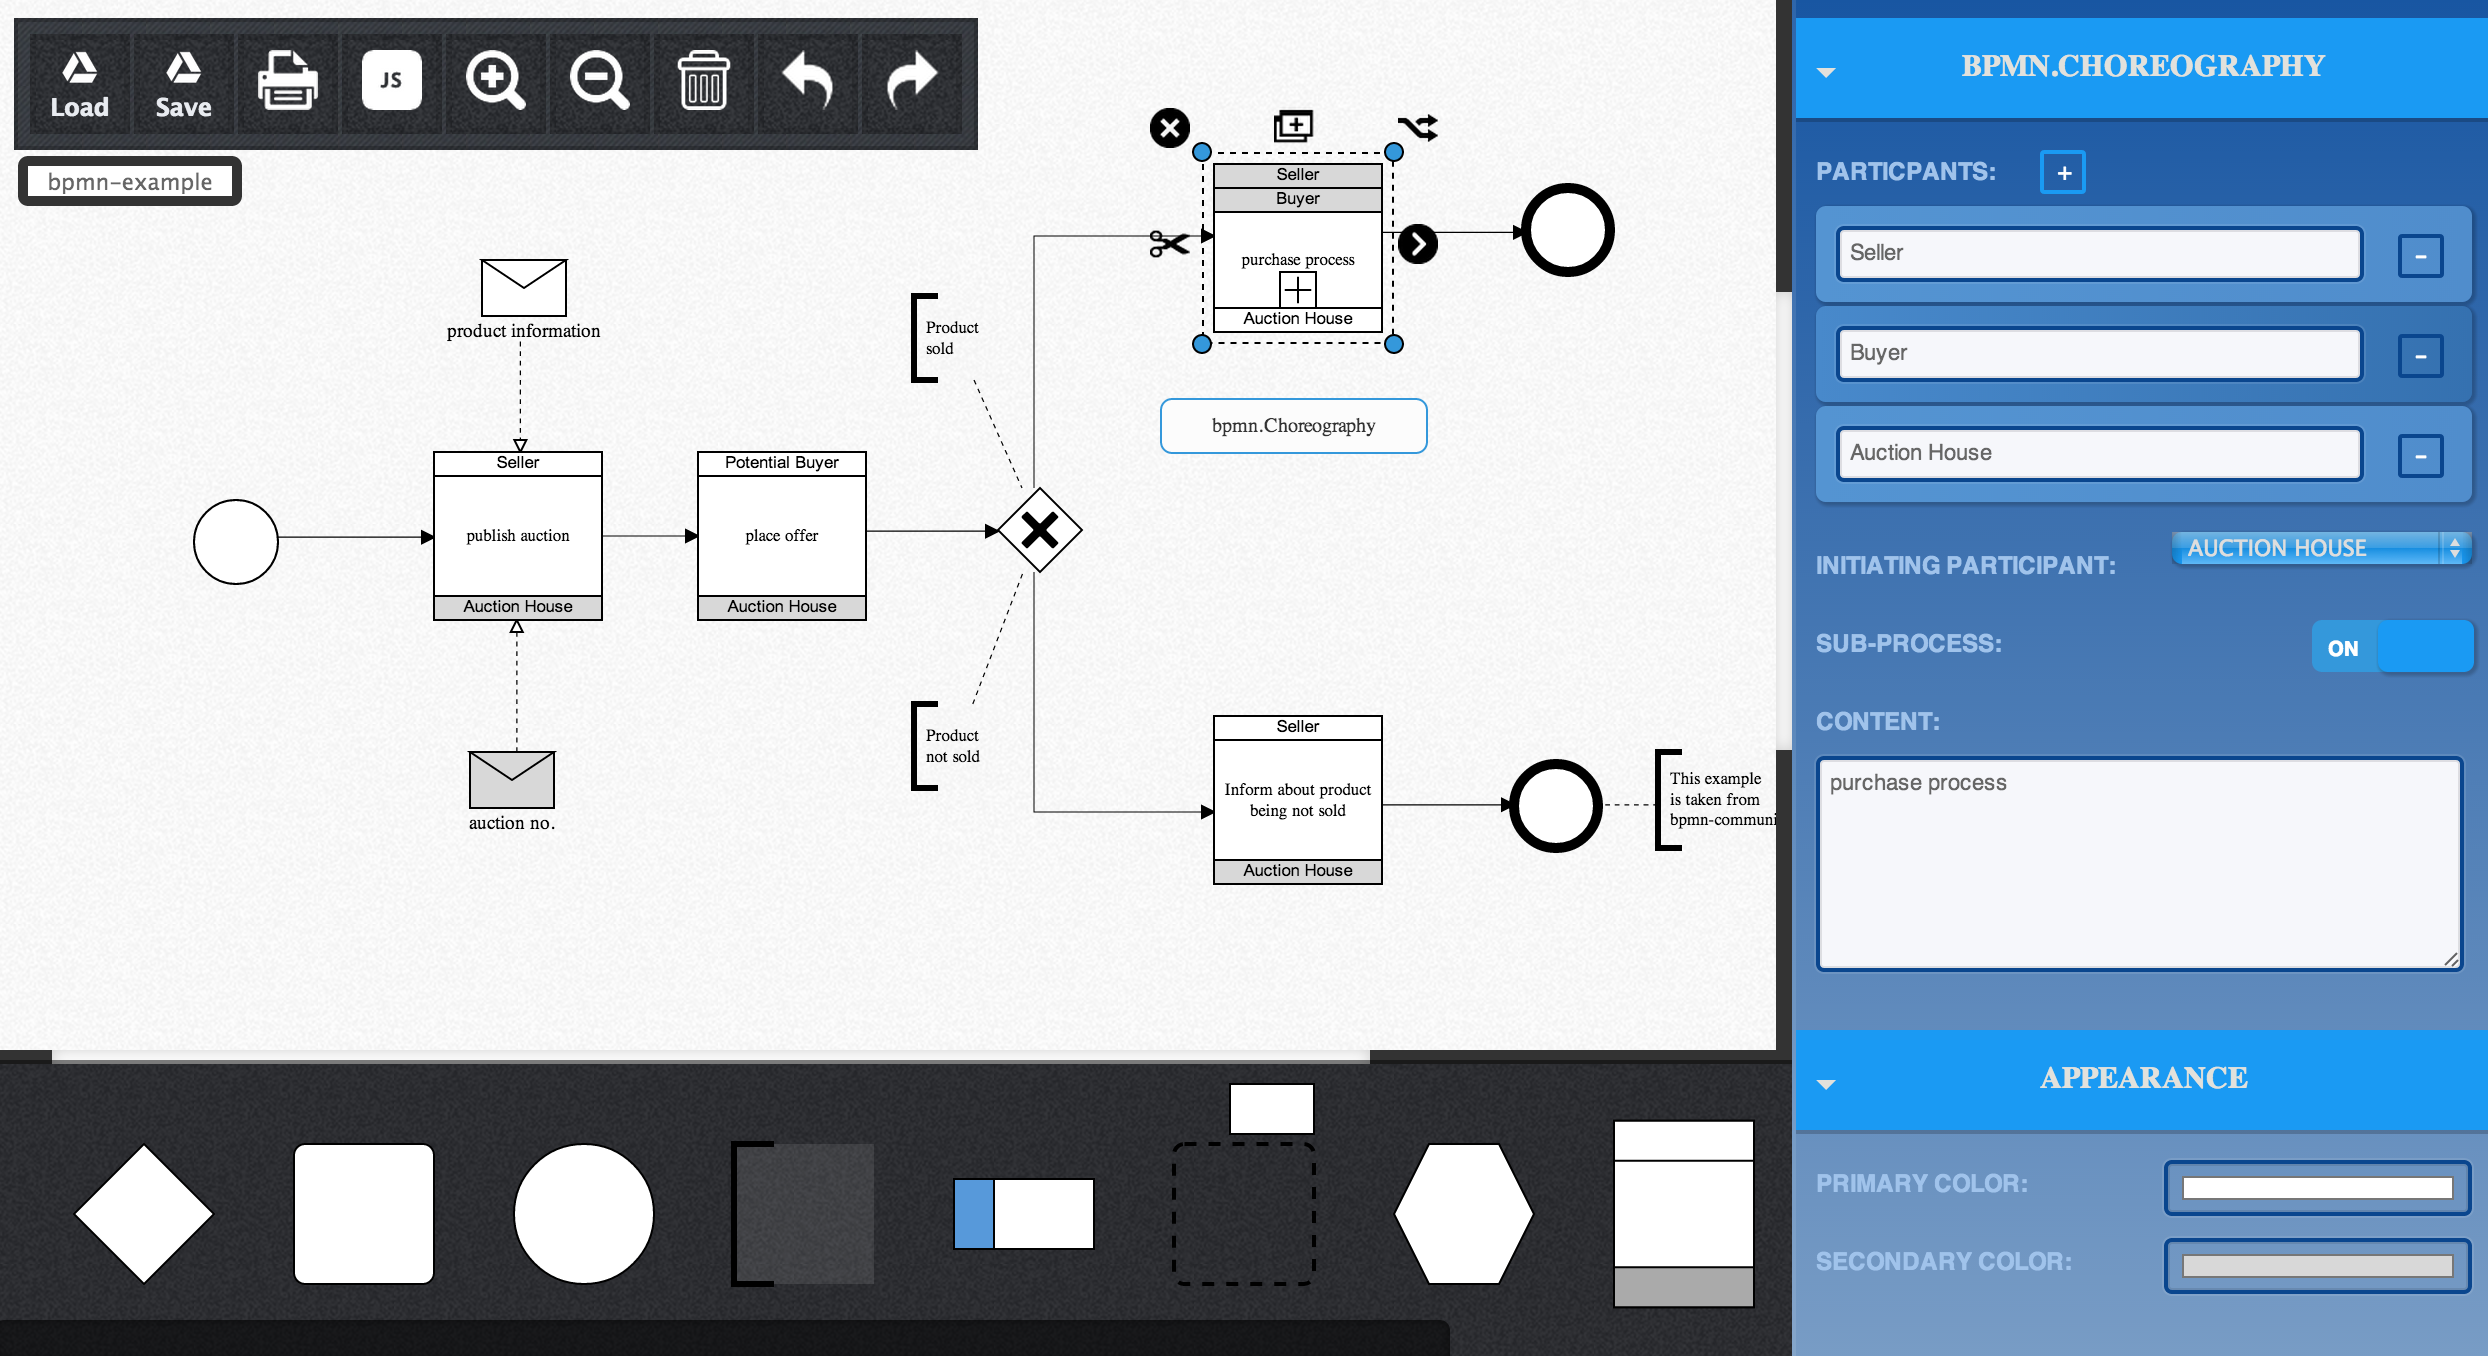The width and height of the screenshot is (2488, 1356).
Task: Collapse the BPMN.Choreography section
Action: [x=1826, y=72]
